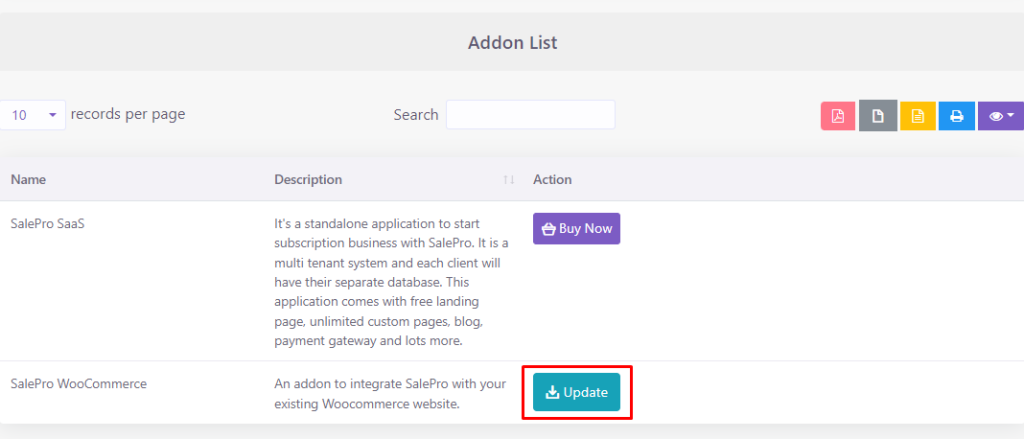The image size is (1024, 439).
Task: Select the SalePro SaaS row name
Action: point(47,224)
